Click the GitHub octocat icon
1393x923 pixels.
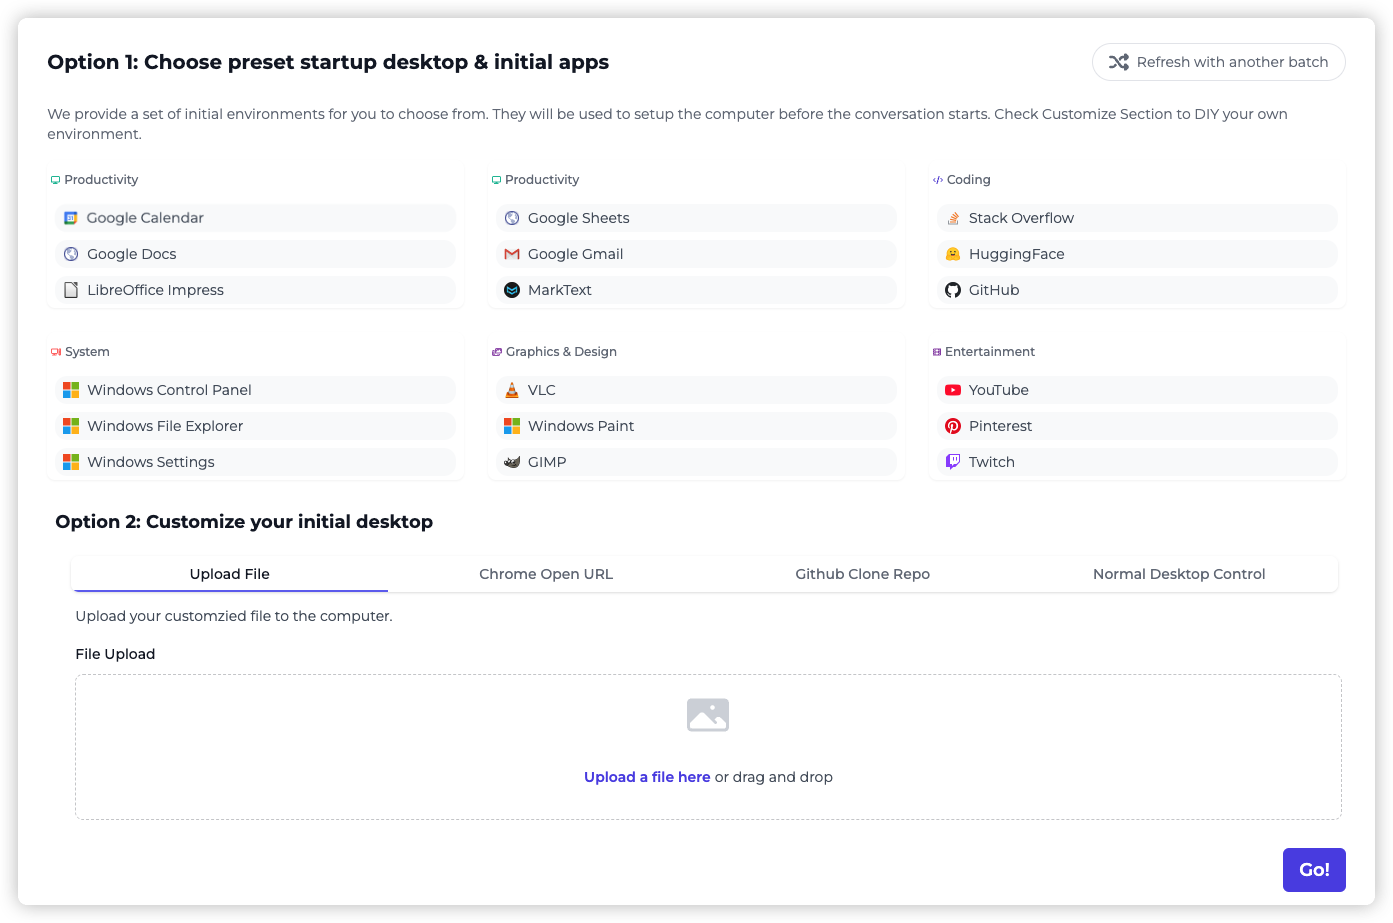(953, 290)
